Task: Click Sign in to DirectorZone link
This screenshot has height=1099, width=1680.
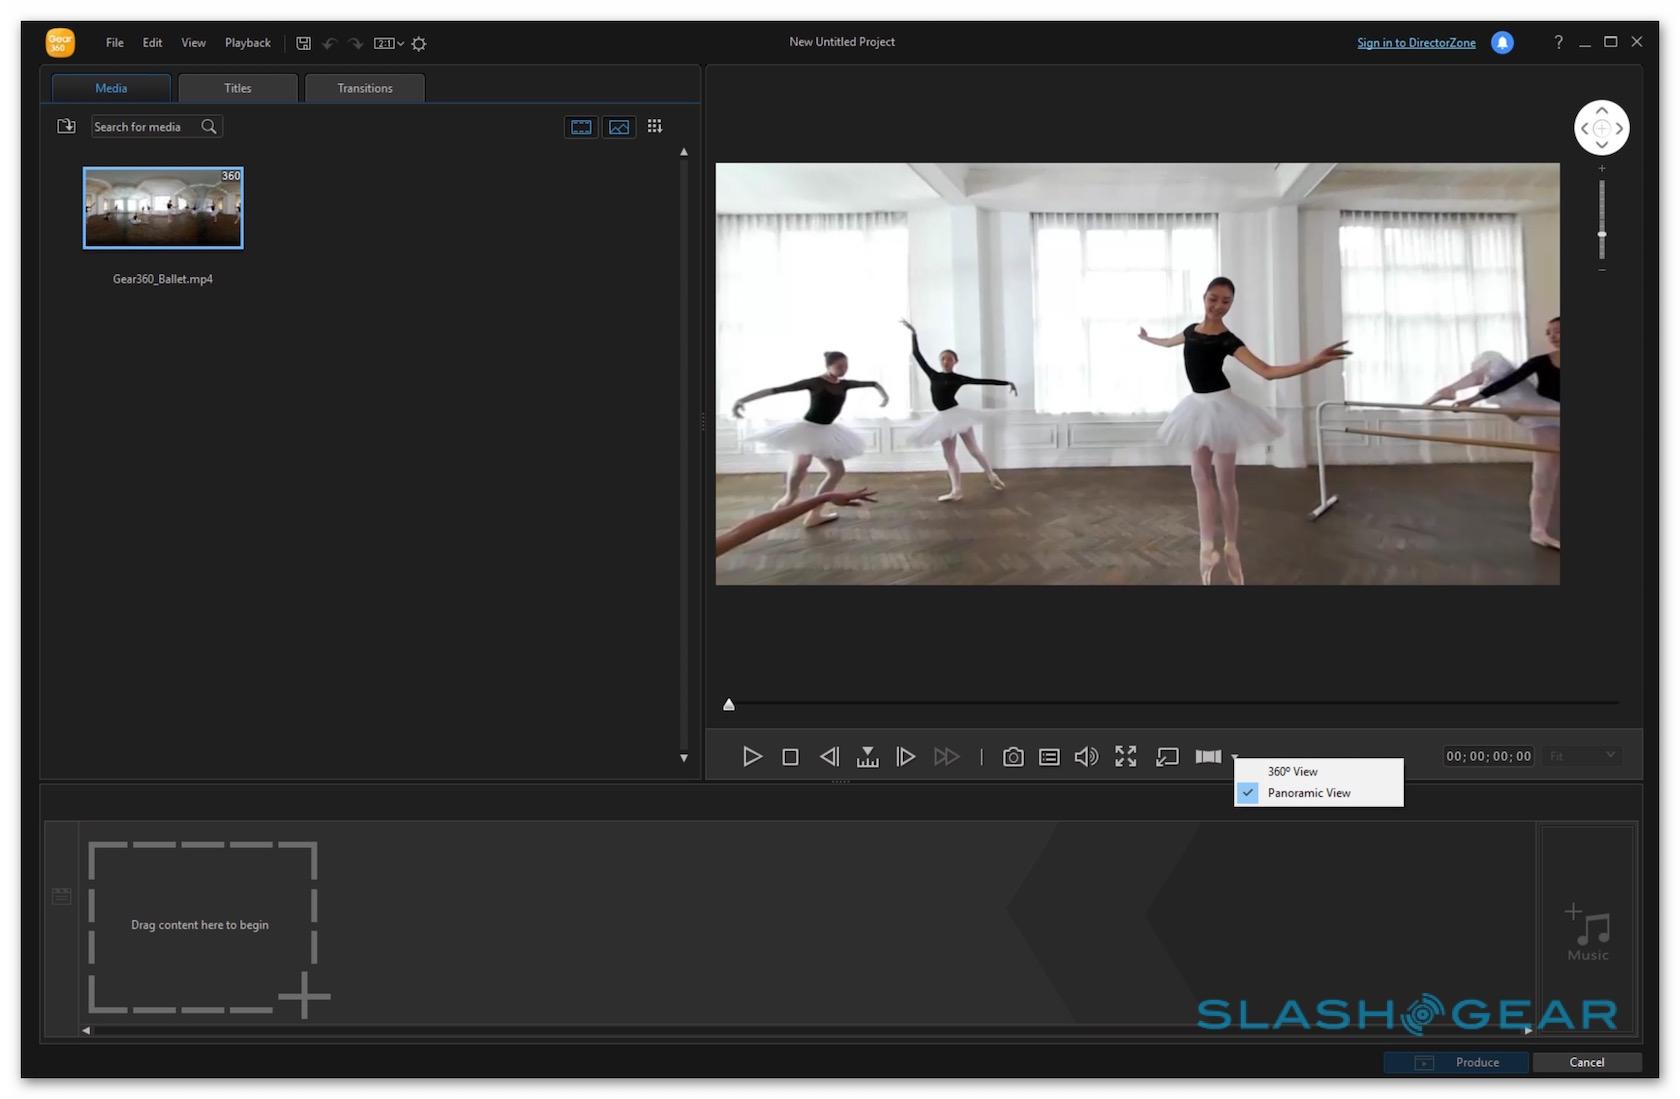Action: [x=1416, y=43]
